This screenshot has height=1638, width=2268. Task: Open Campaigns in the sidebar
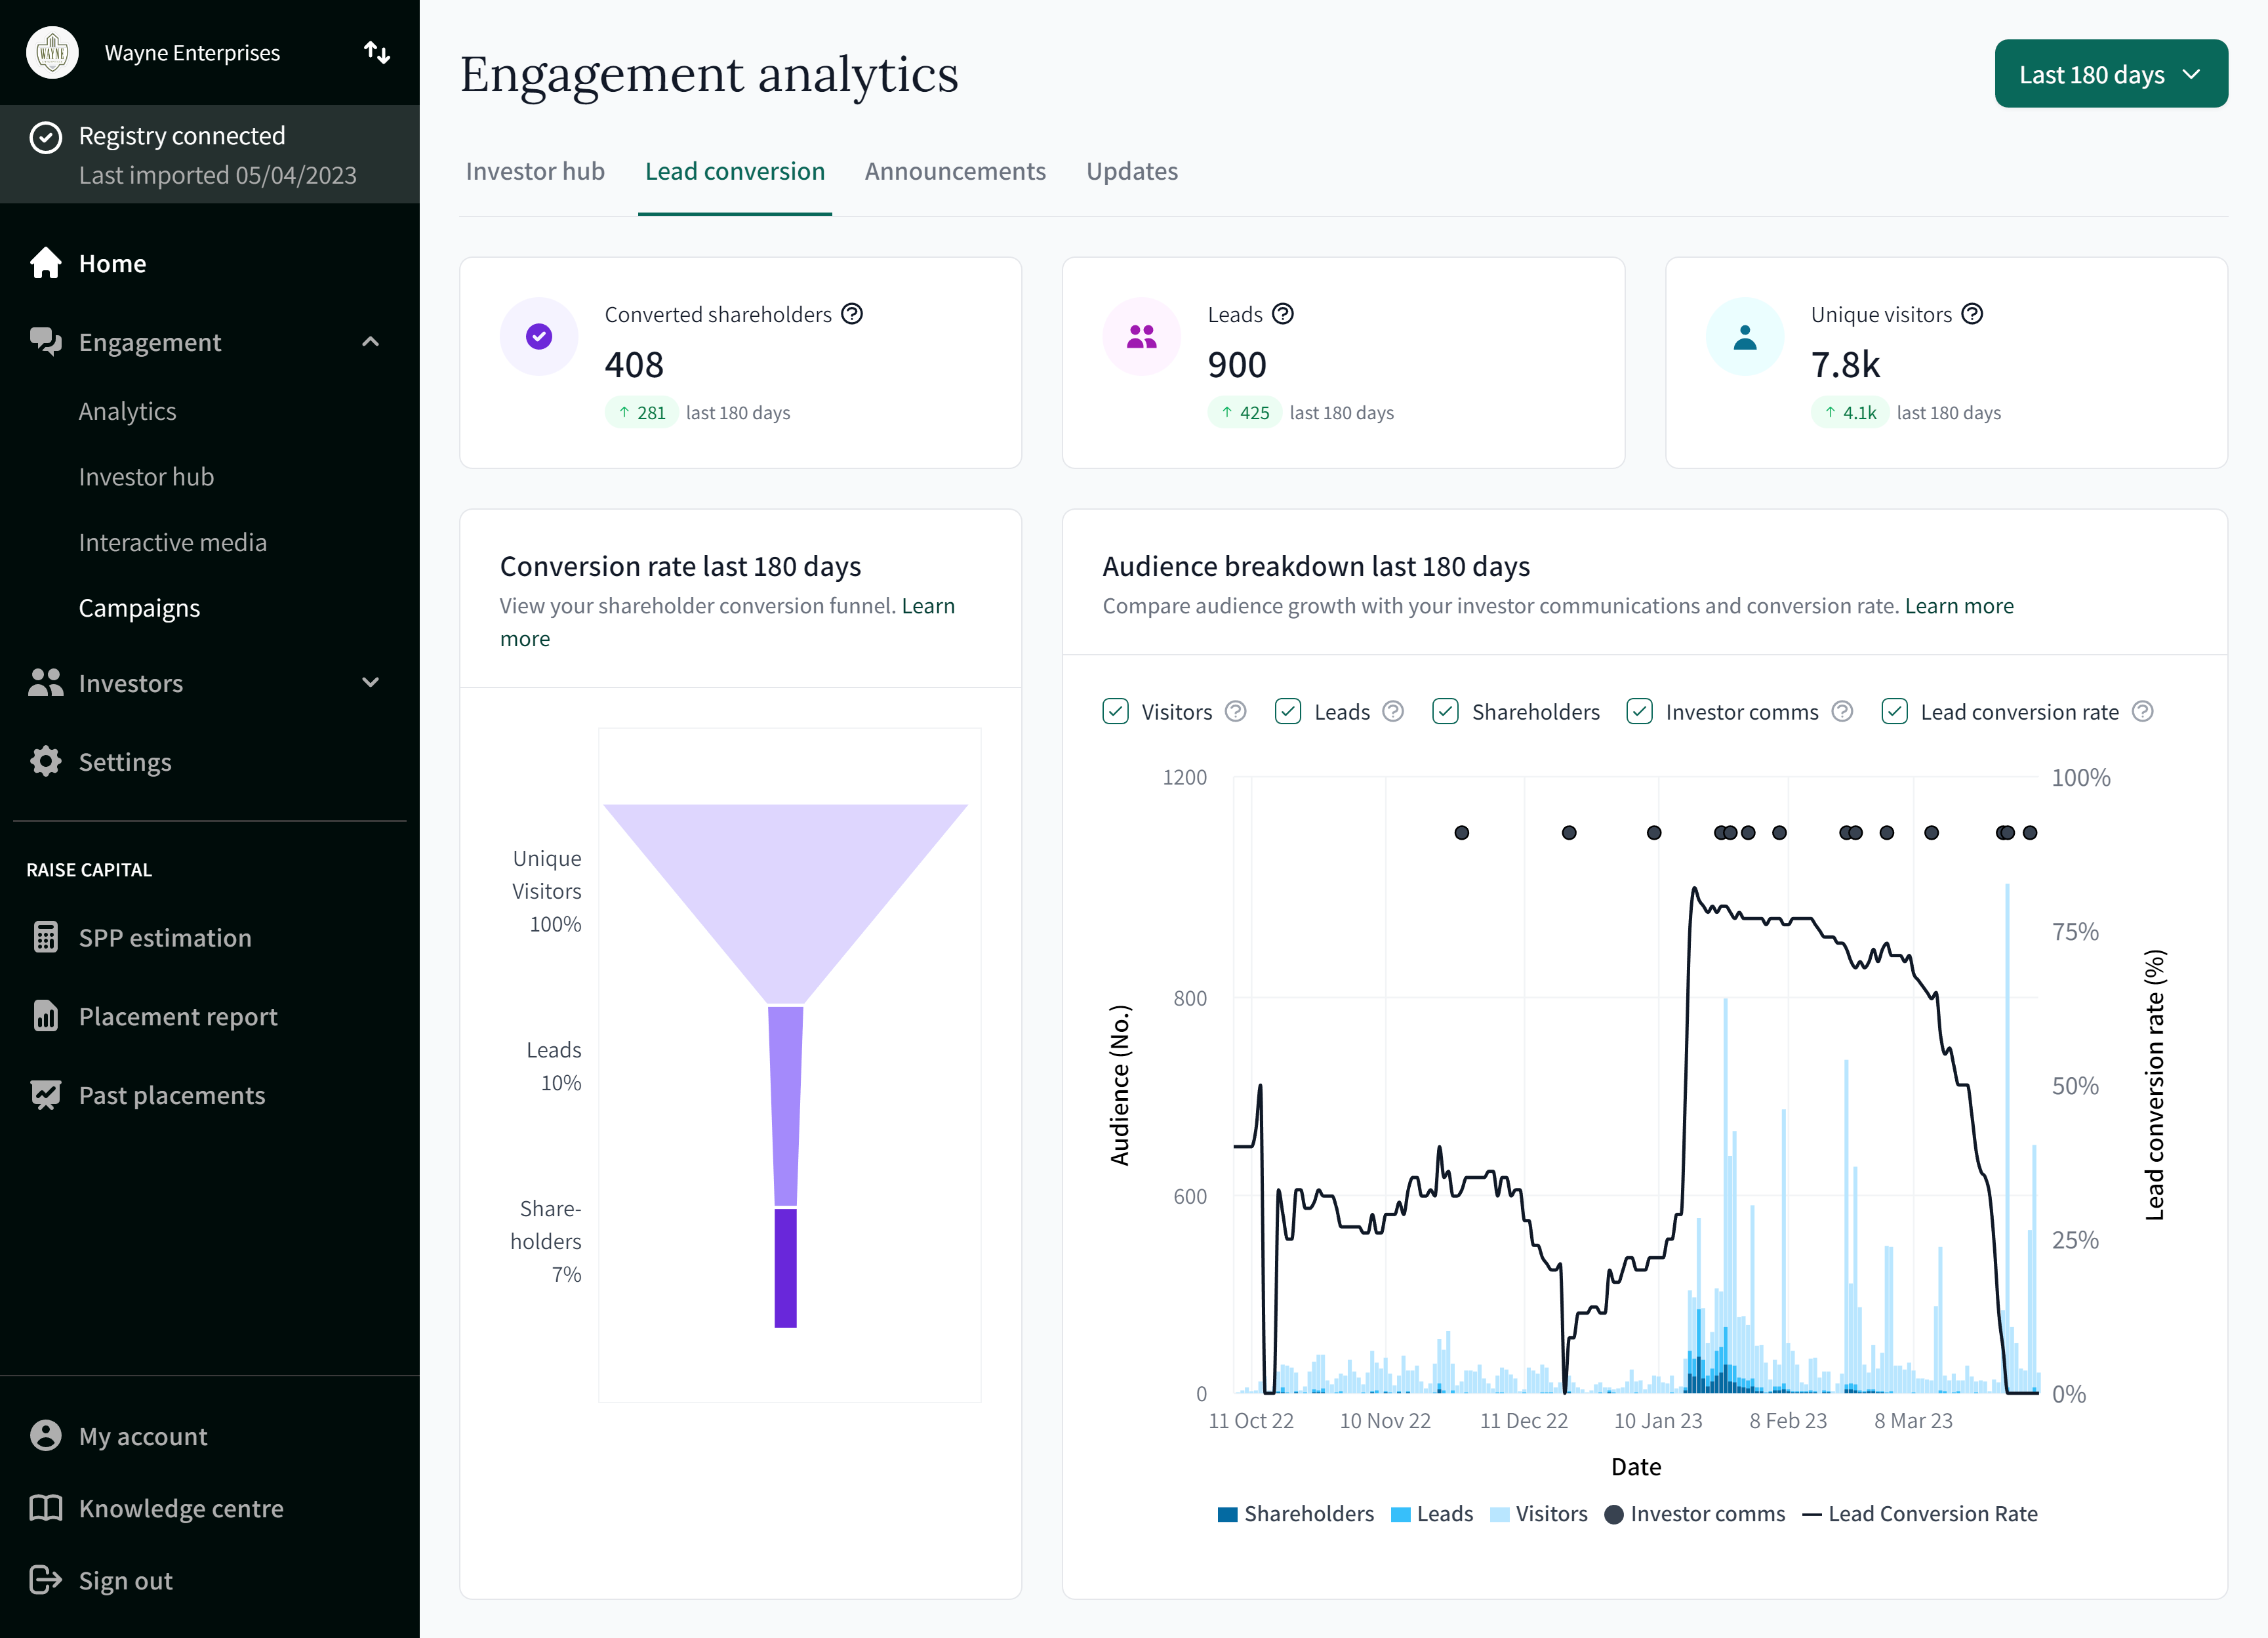coord(139,608)
